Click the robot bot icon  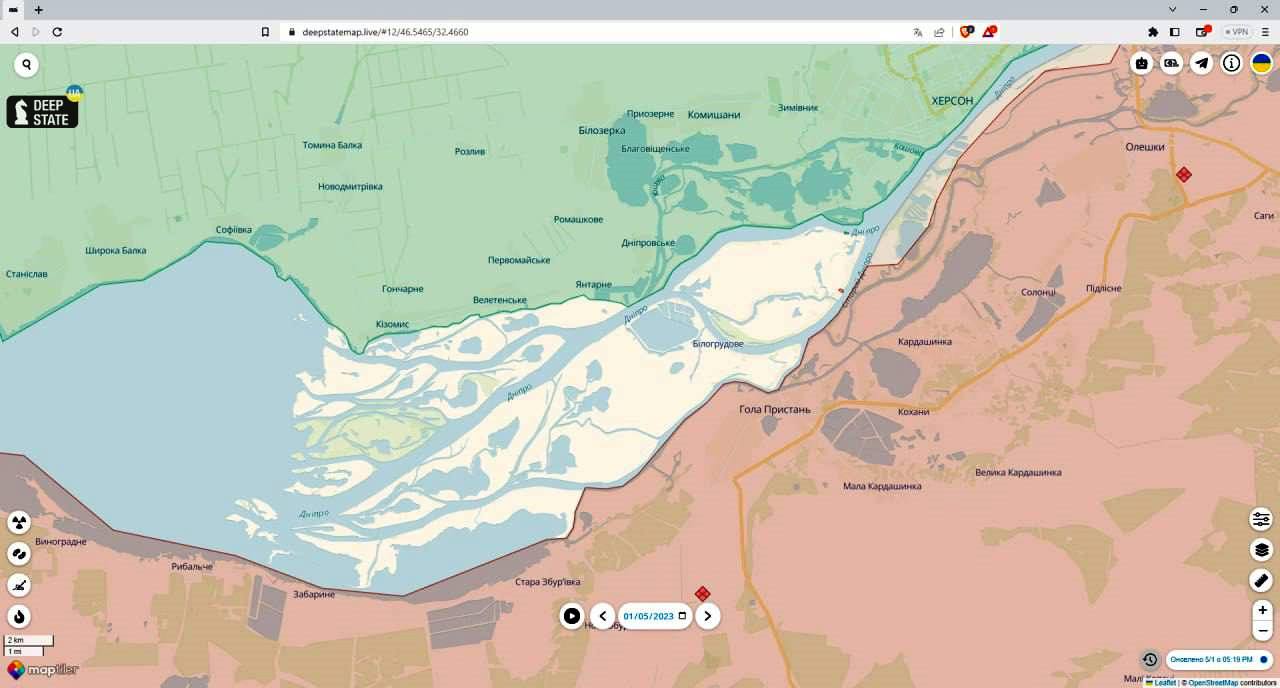(x=1142, y=63)
